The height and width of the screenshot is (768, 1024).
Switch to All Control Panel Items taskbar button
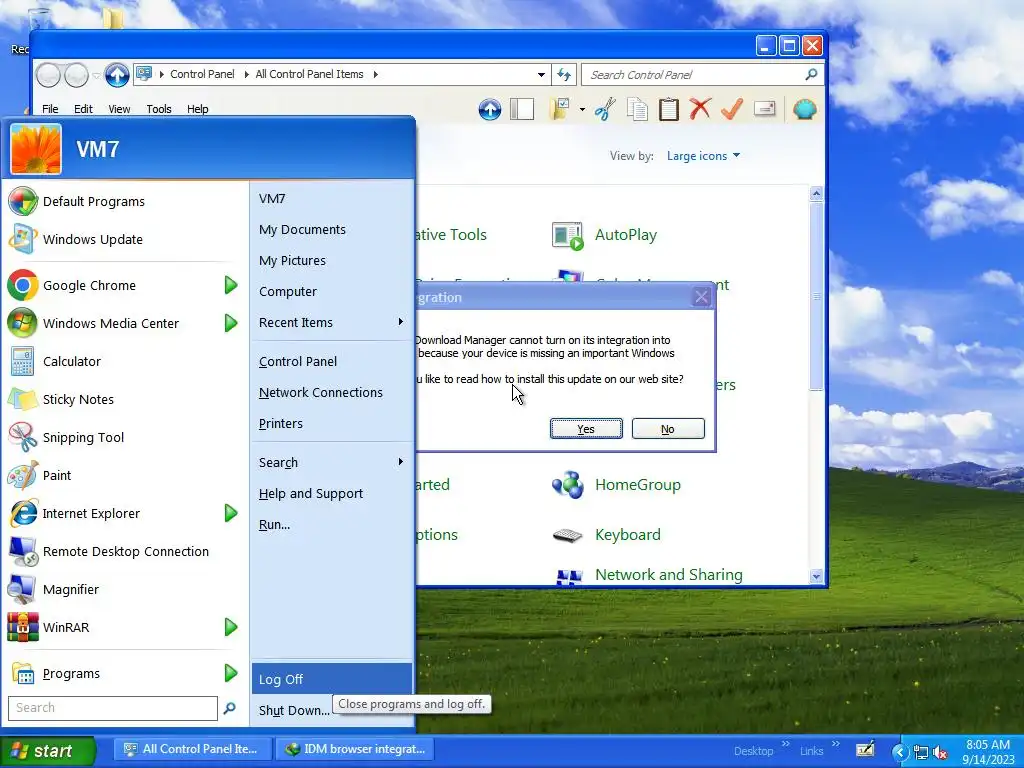coord(192,750)
